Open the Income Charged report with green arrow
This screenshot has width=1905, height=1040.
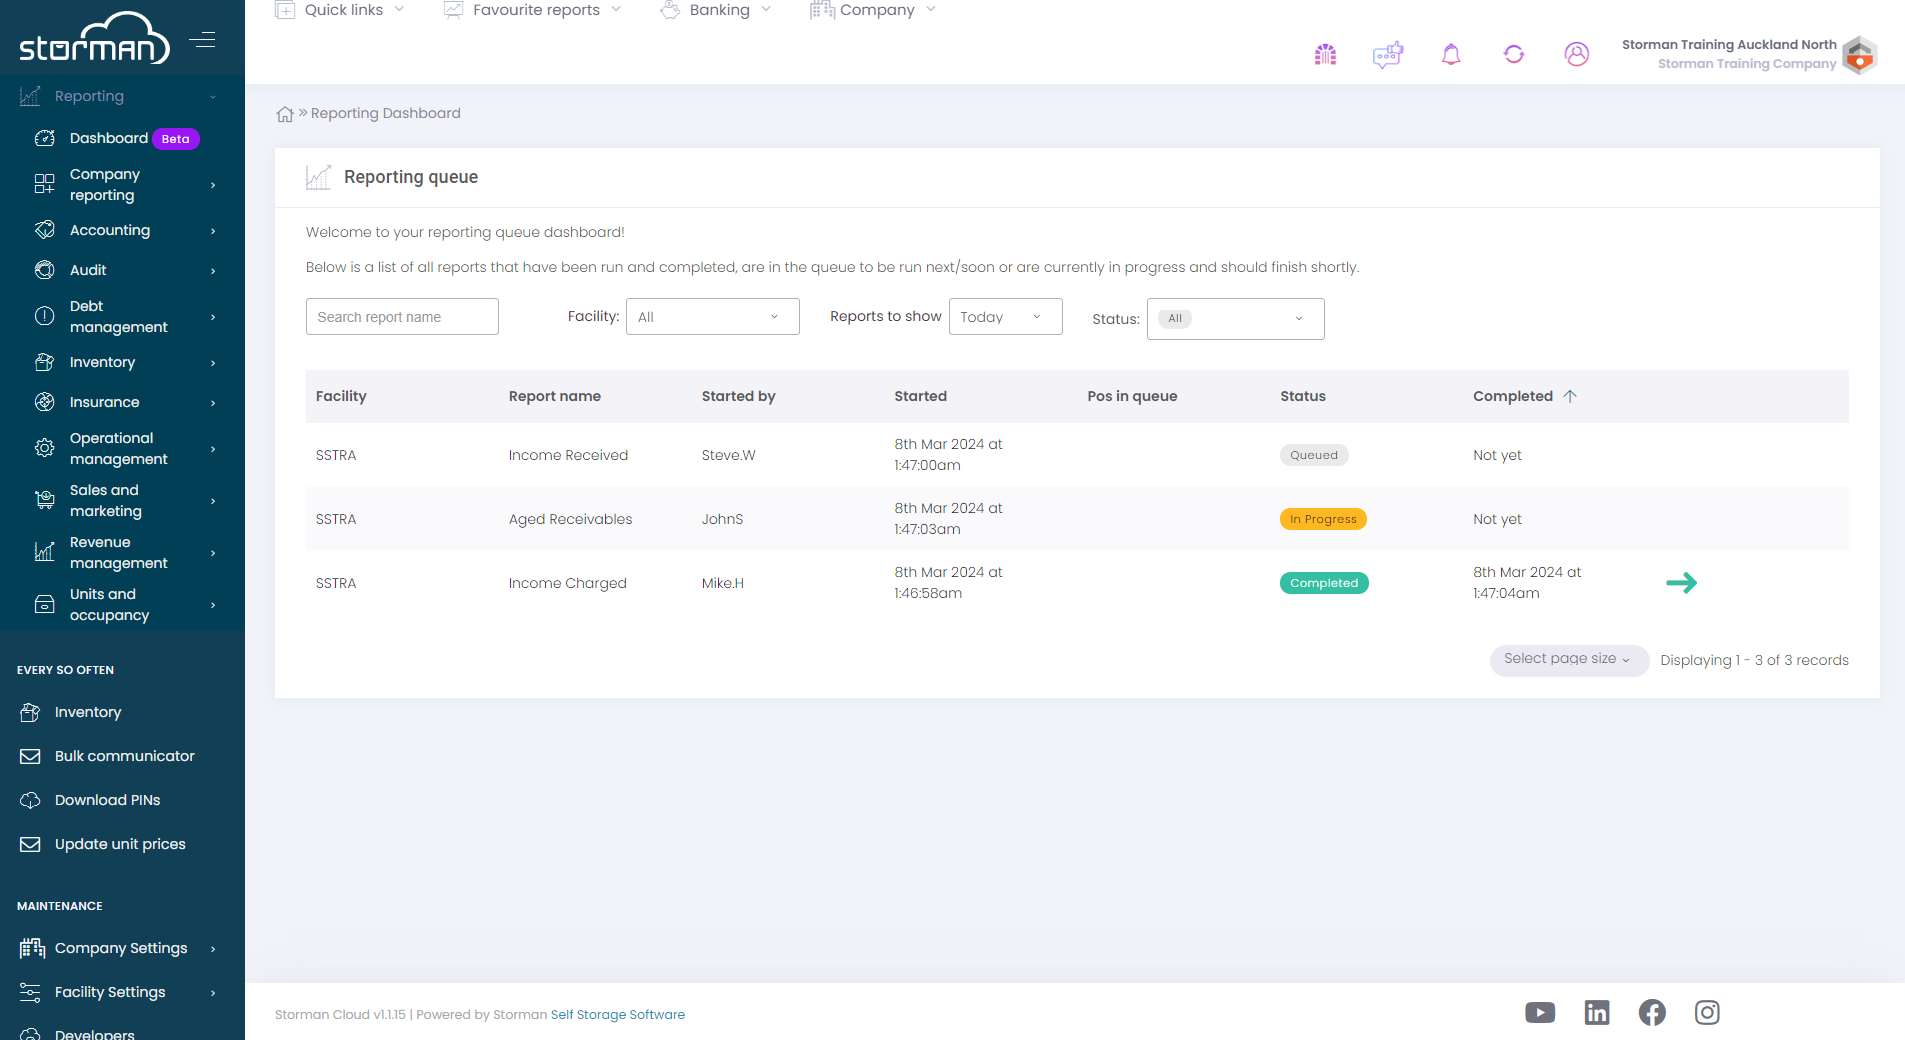1682,583
